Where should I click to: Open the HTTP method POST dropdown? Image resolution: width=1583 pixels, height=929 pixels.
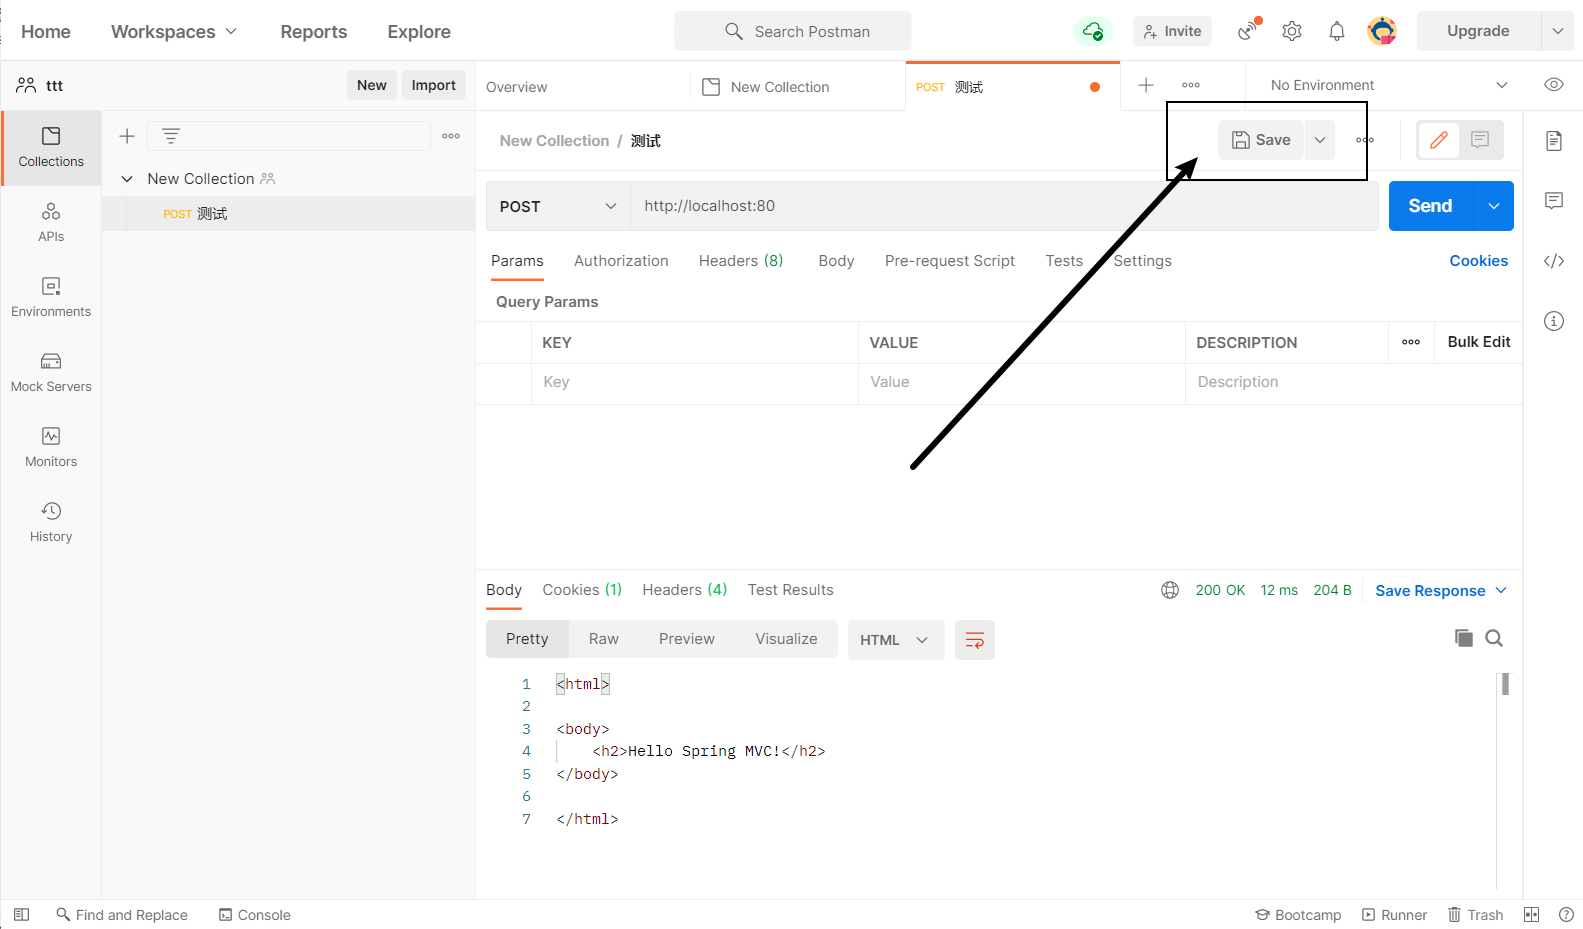click(x=558, y=206)
